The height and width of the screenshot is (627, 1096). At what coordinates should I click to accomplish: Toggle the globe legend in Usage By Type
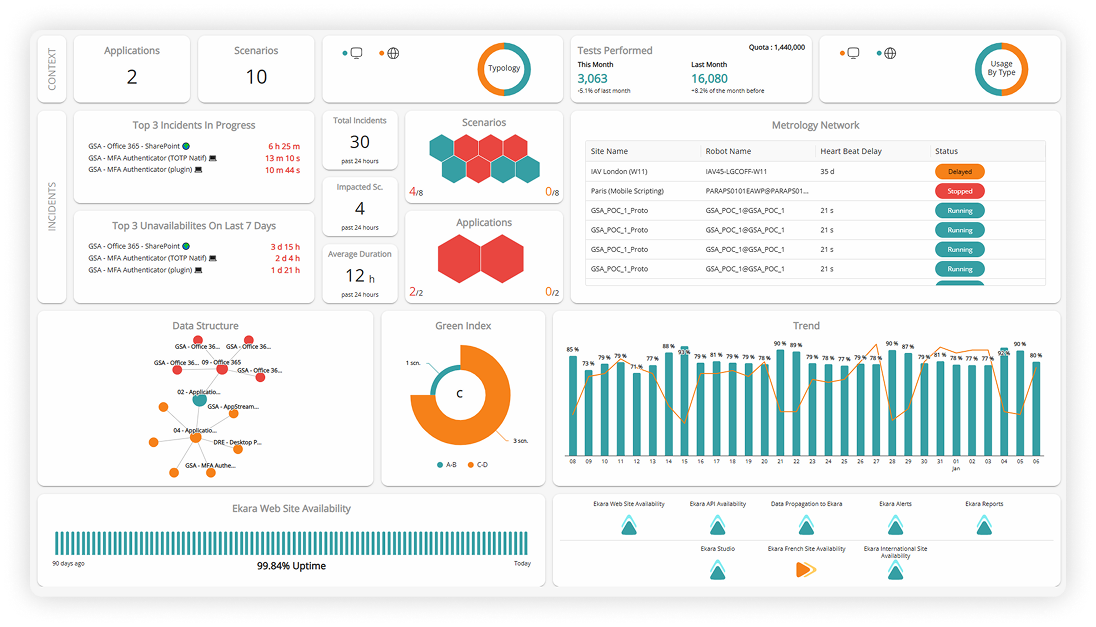889,51
